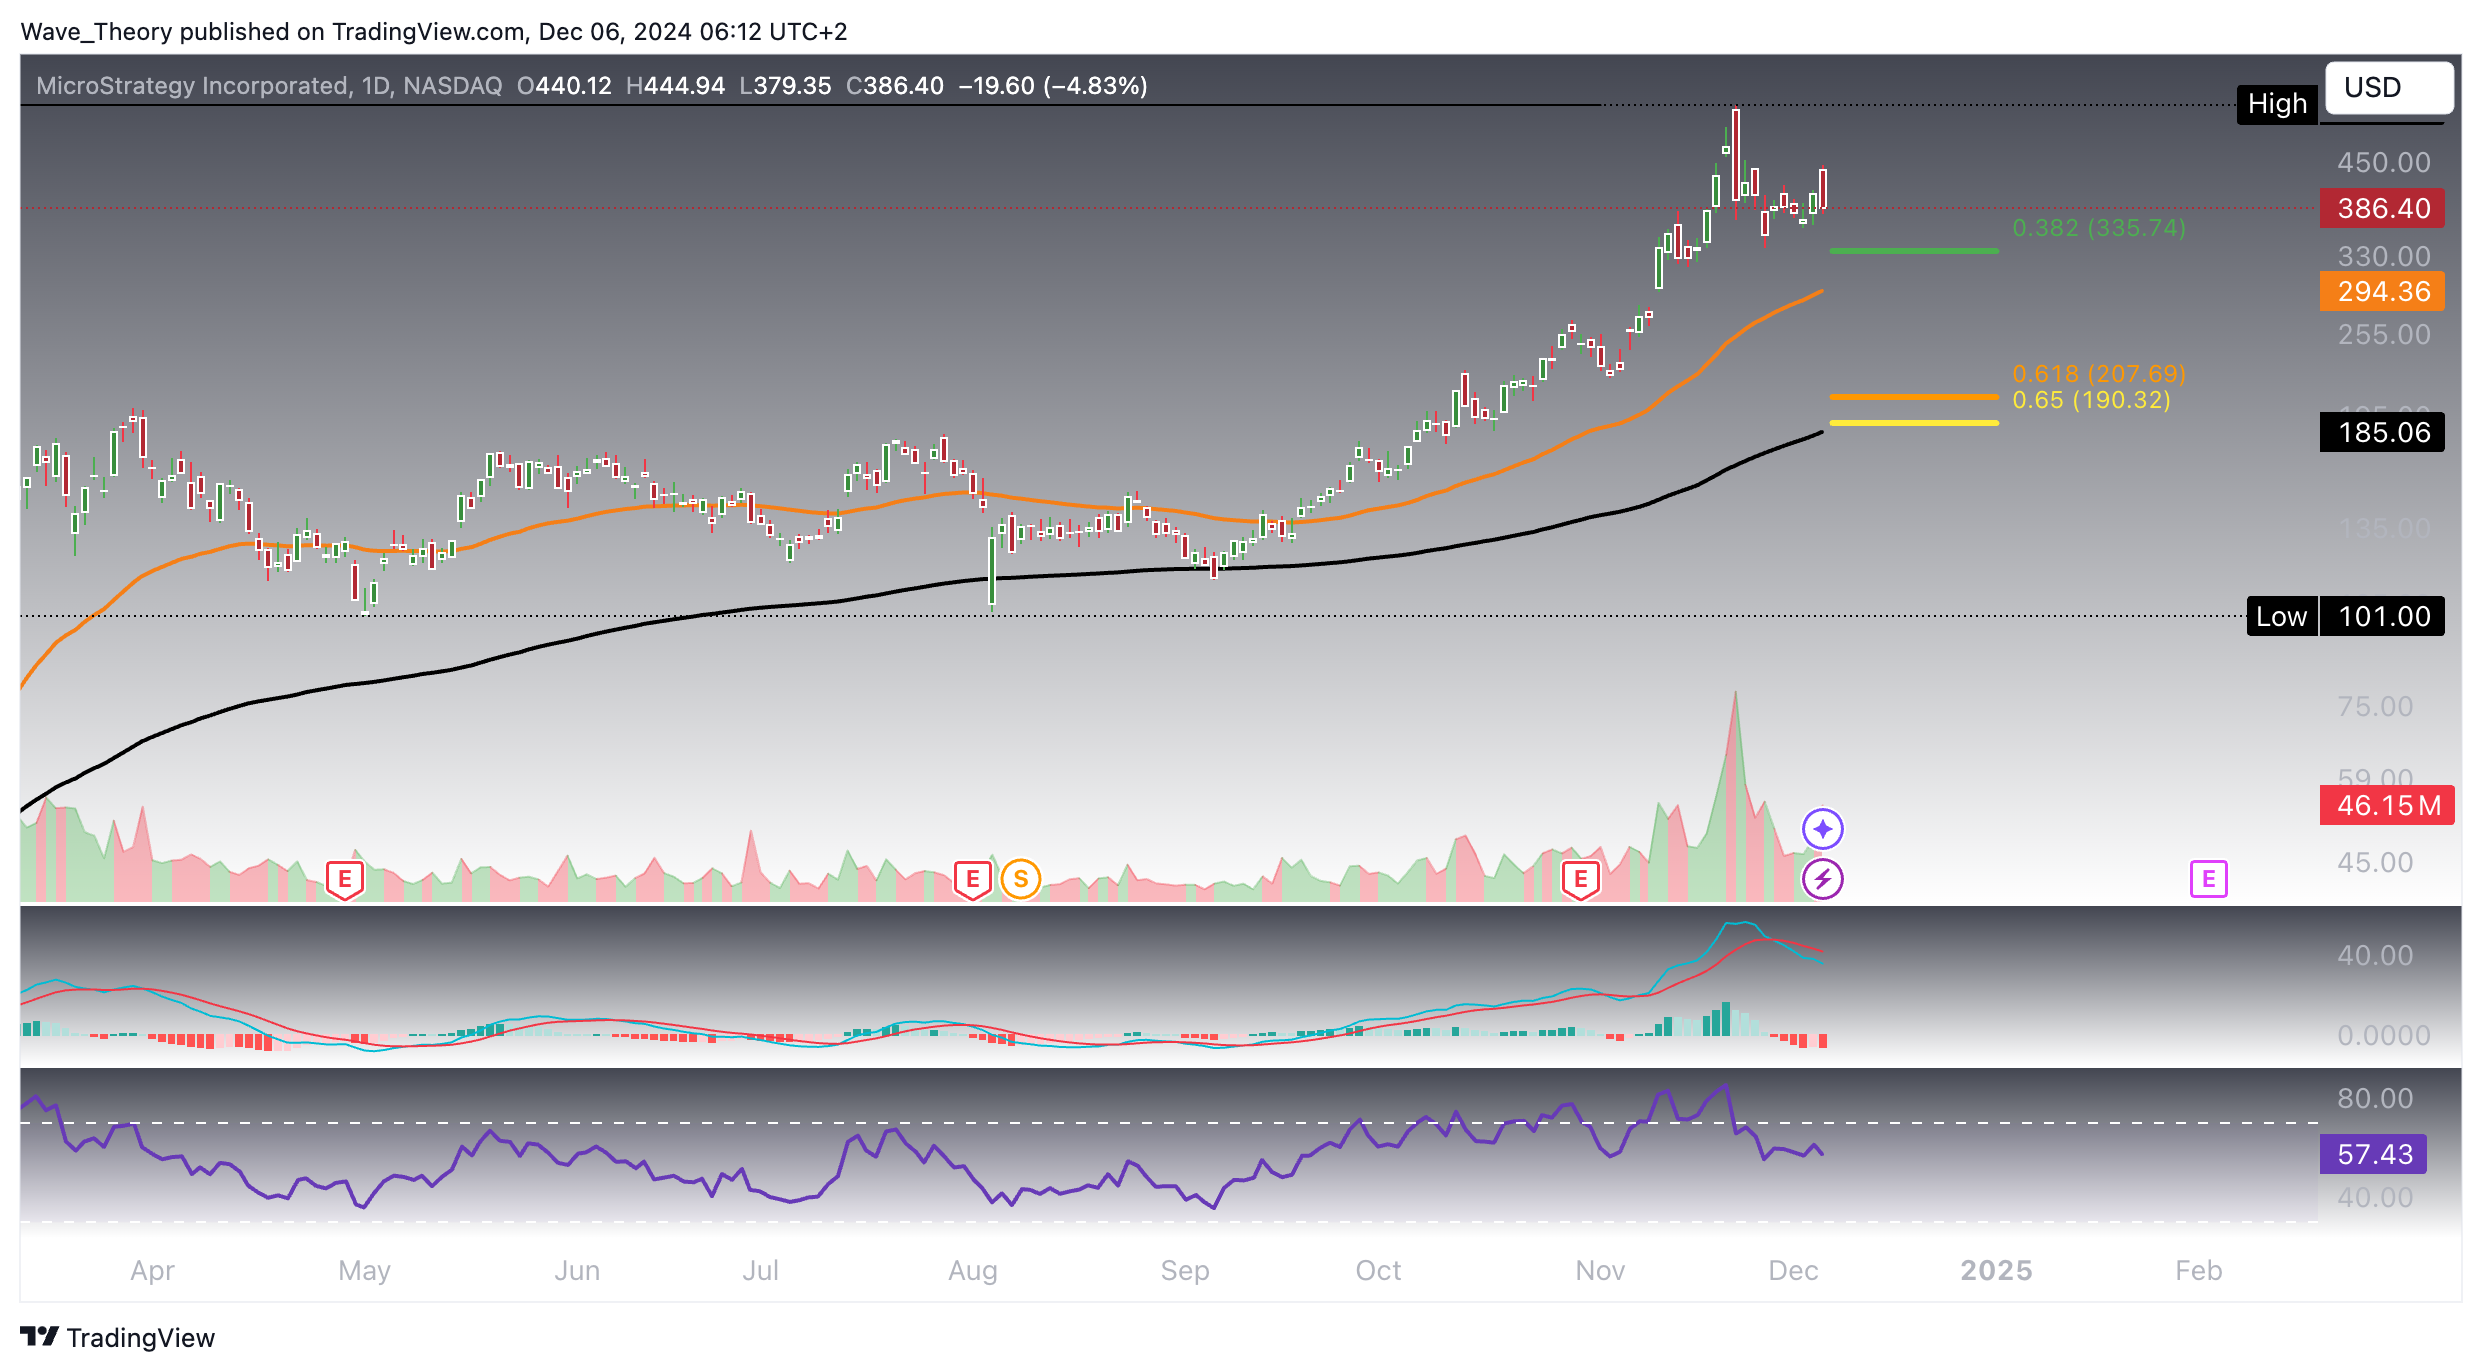
Task: Select the orange 0.618 Fibonacci line
Action: [x=1914, y=397]
